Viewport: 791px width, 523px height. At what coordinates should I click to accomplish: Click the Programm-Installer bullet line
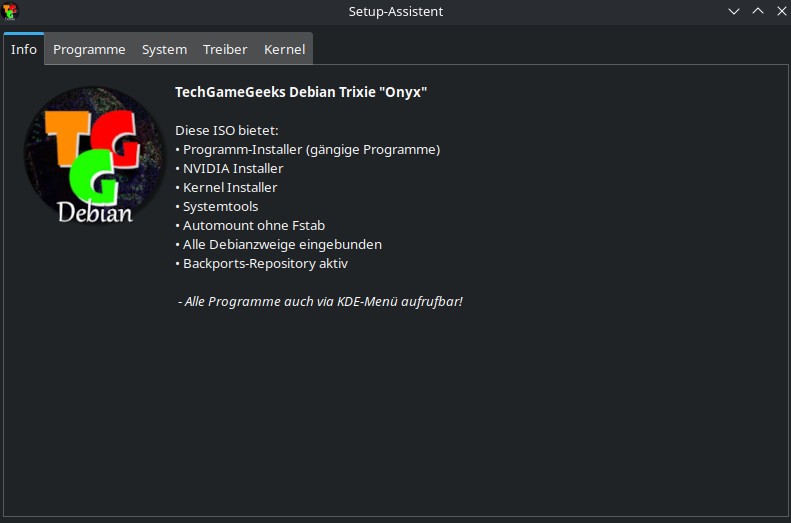(x=308, y=150)
